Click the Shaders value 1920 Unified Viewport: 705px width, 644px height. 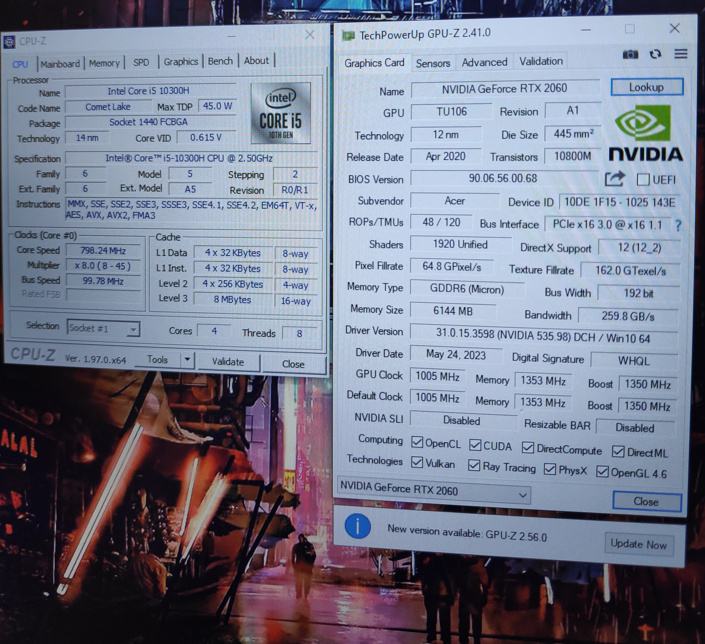tap(460, 244)
